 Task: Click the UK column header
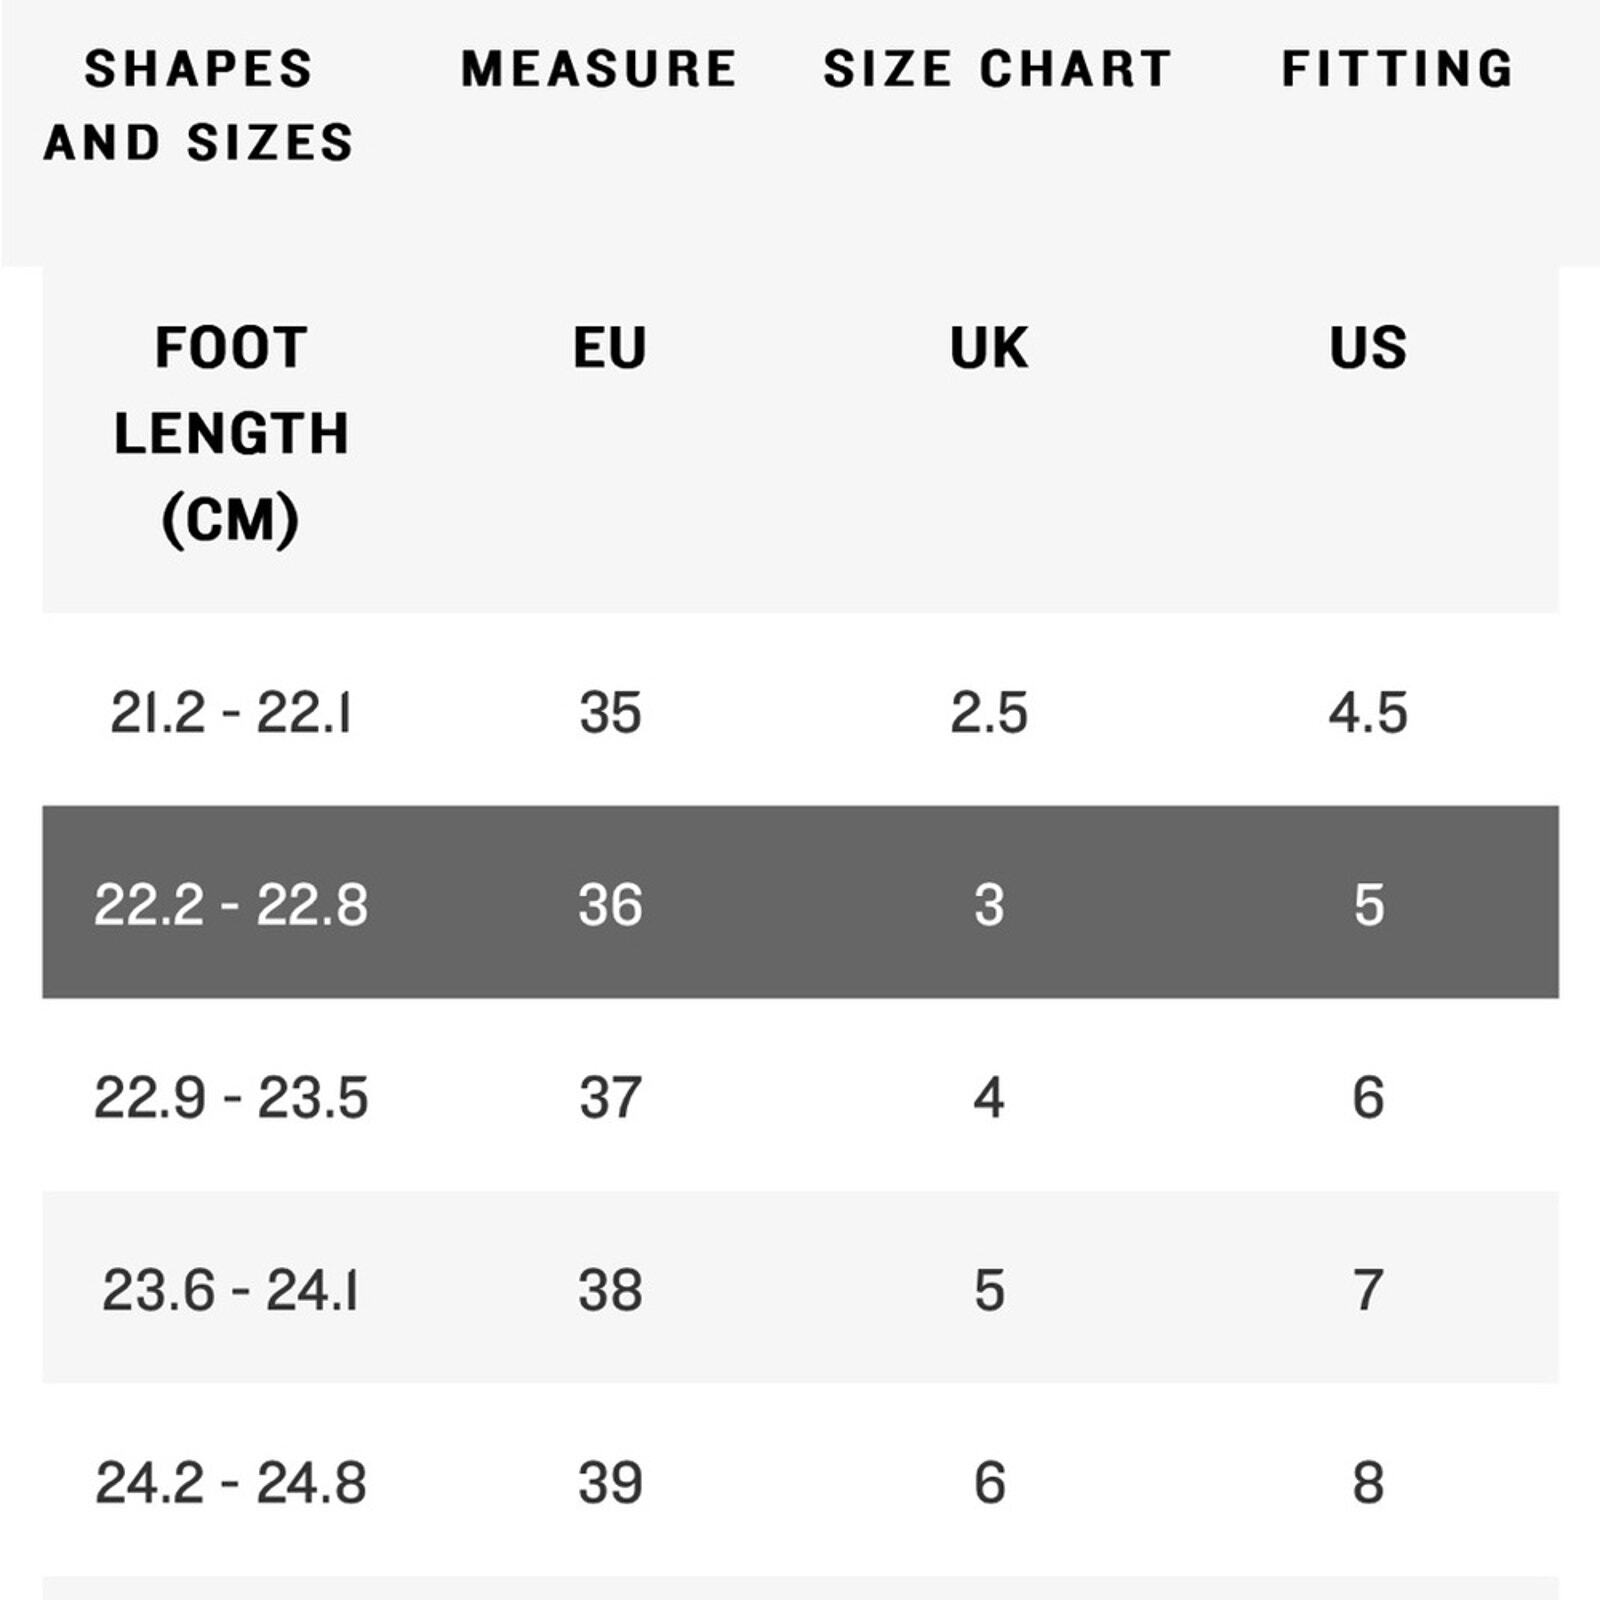(989, 348)
